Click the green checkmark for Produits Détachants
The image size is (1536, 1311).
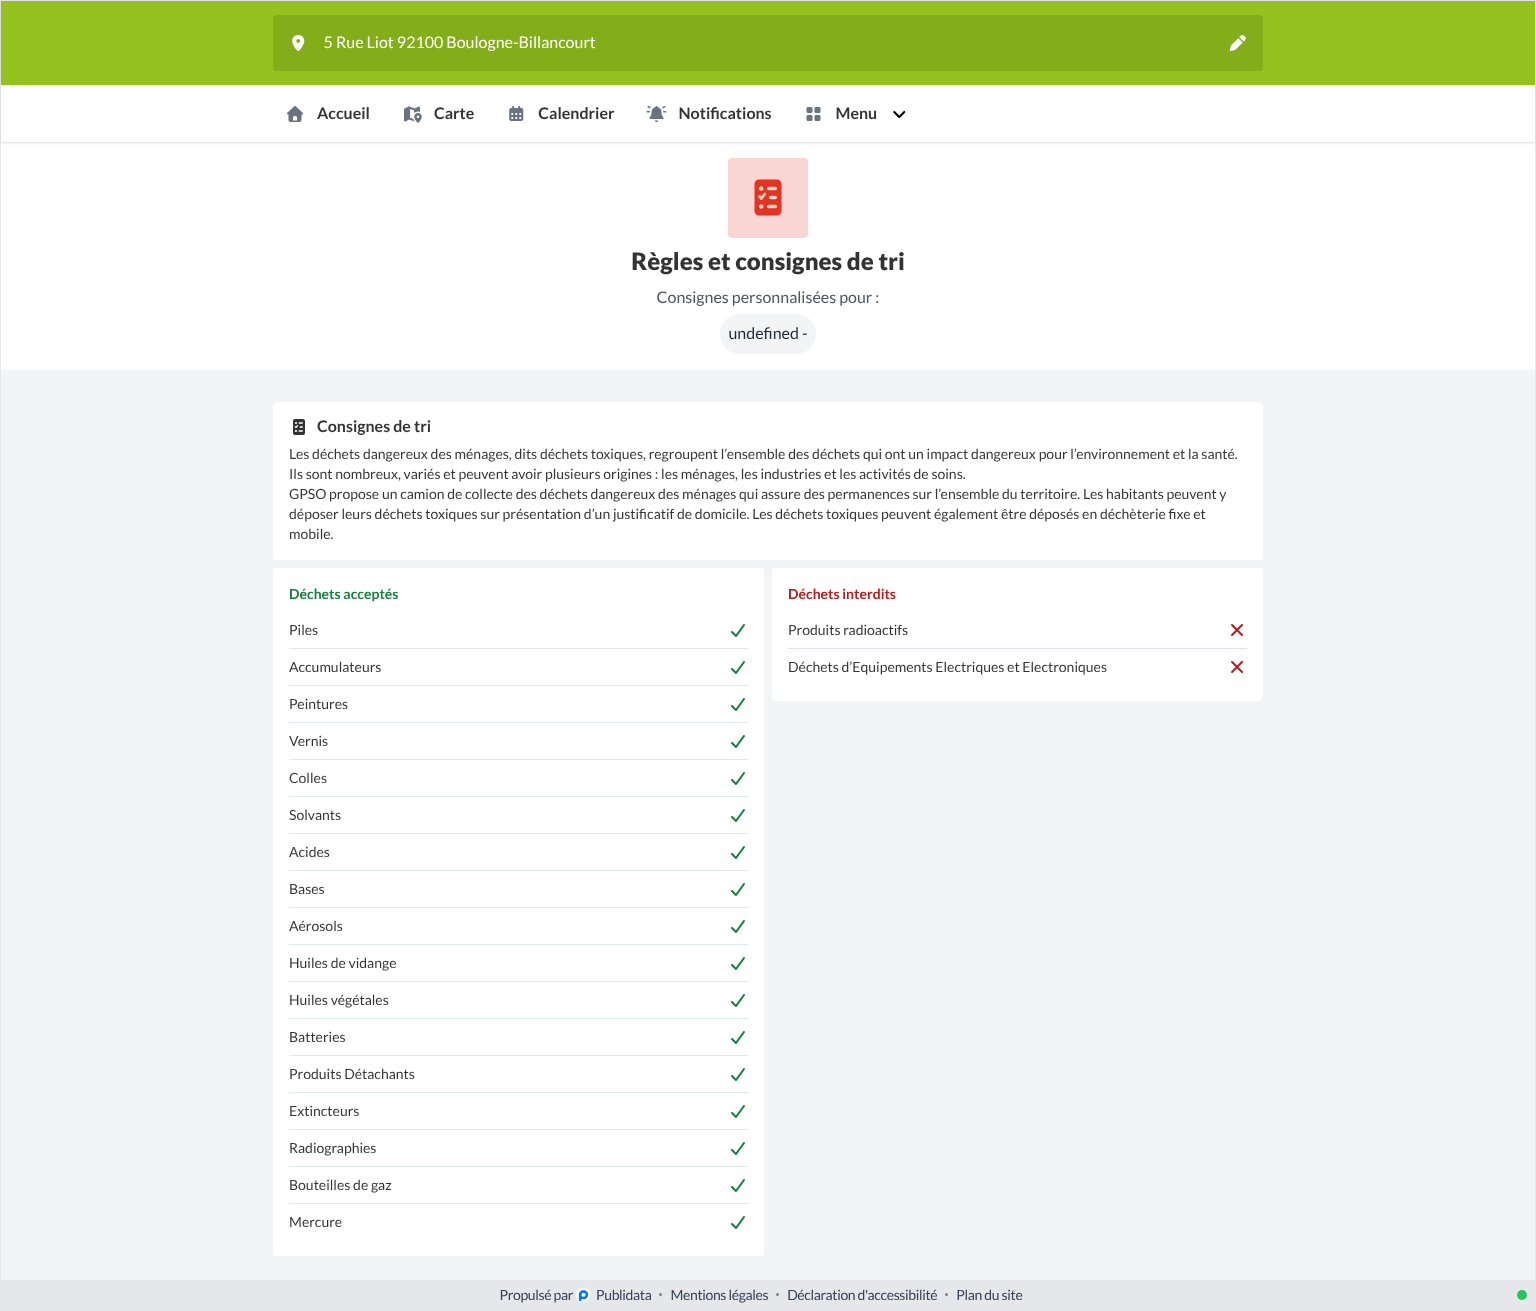[x=738, y=1074]
